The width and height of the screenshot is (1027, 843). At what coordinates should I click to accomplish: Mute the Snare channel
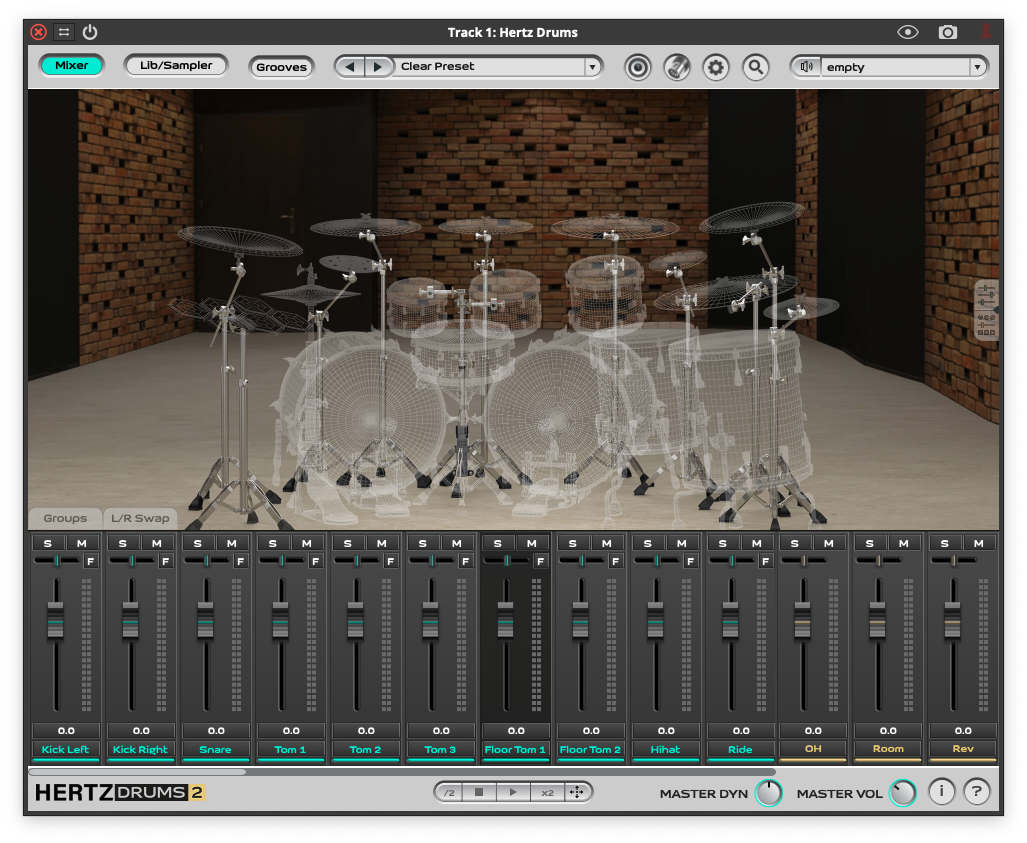(232, 543)
